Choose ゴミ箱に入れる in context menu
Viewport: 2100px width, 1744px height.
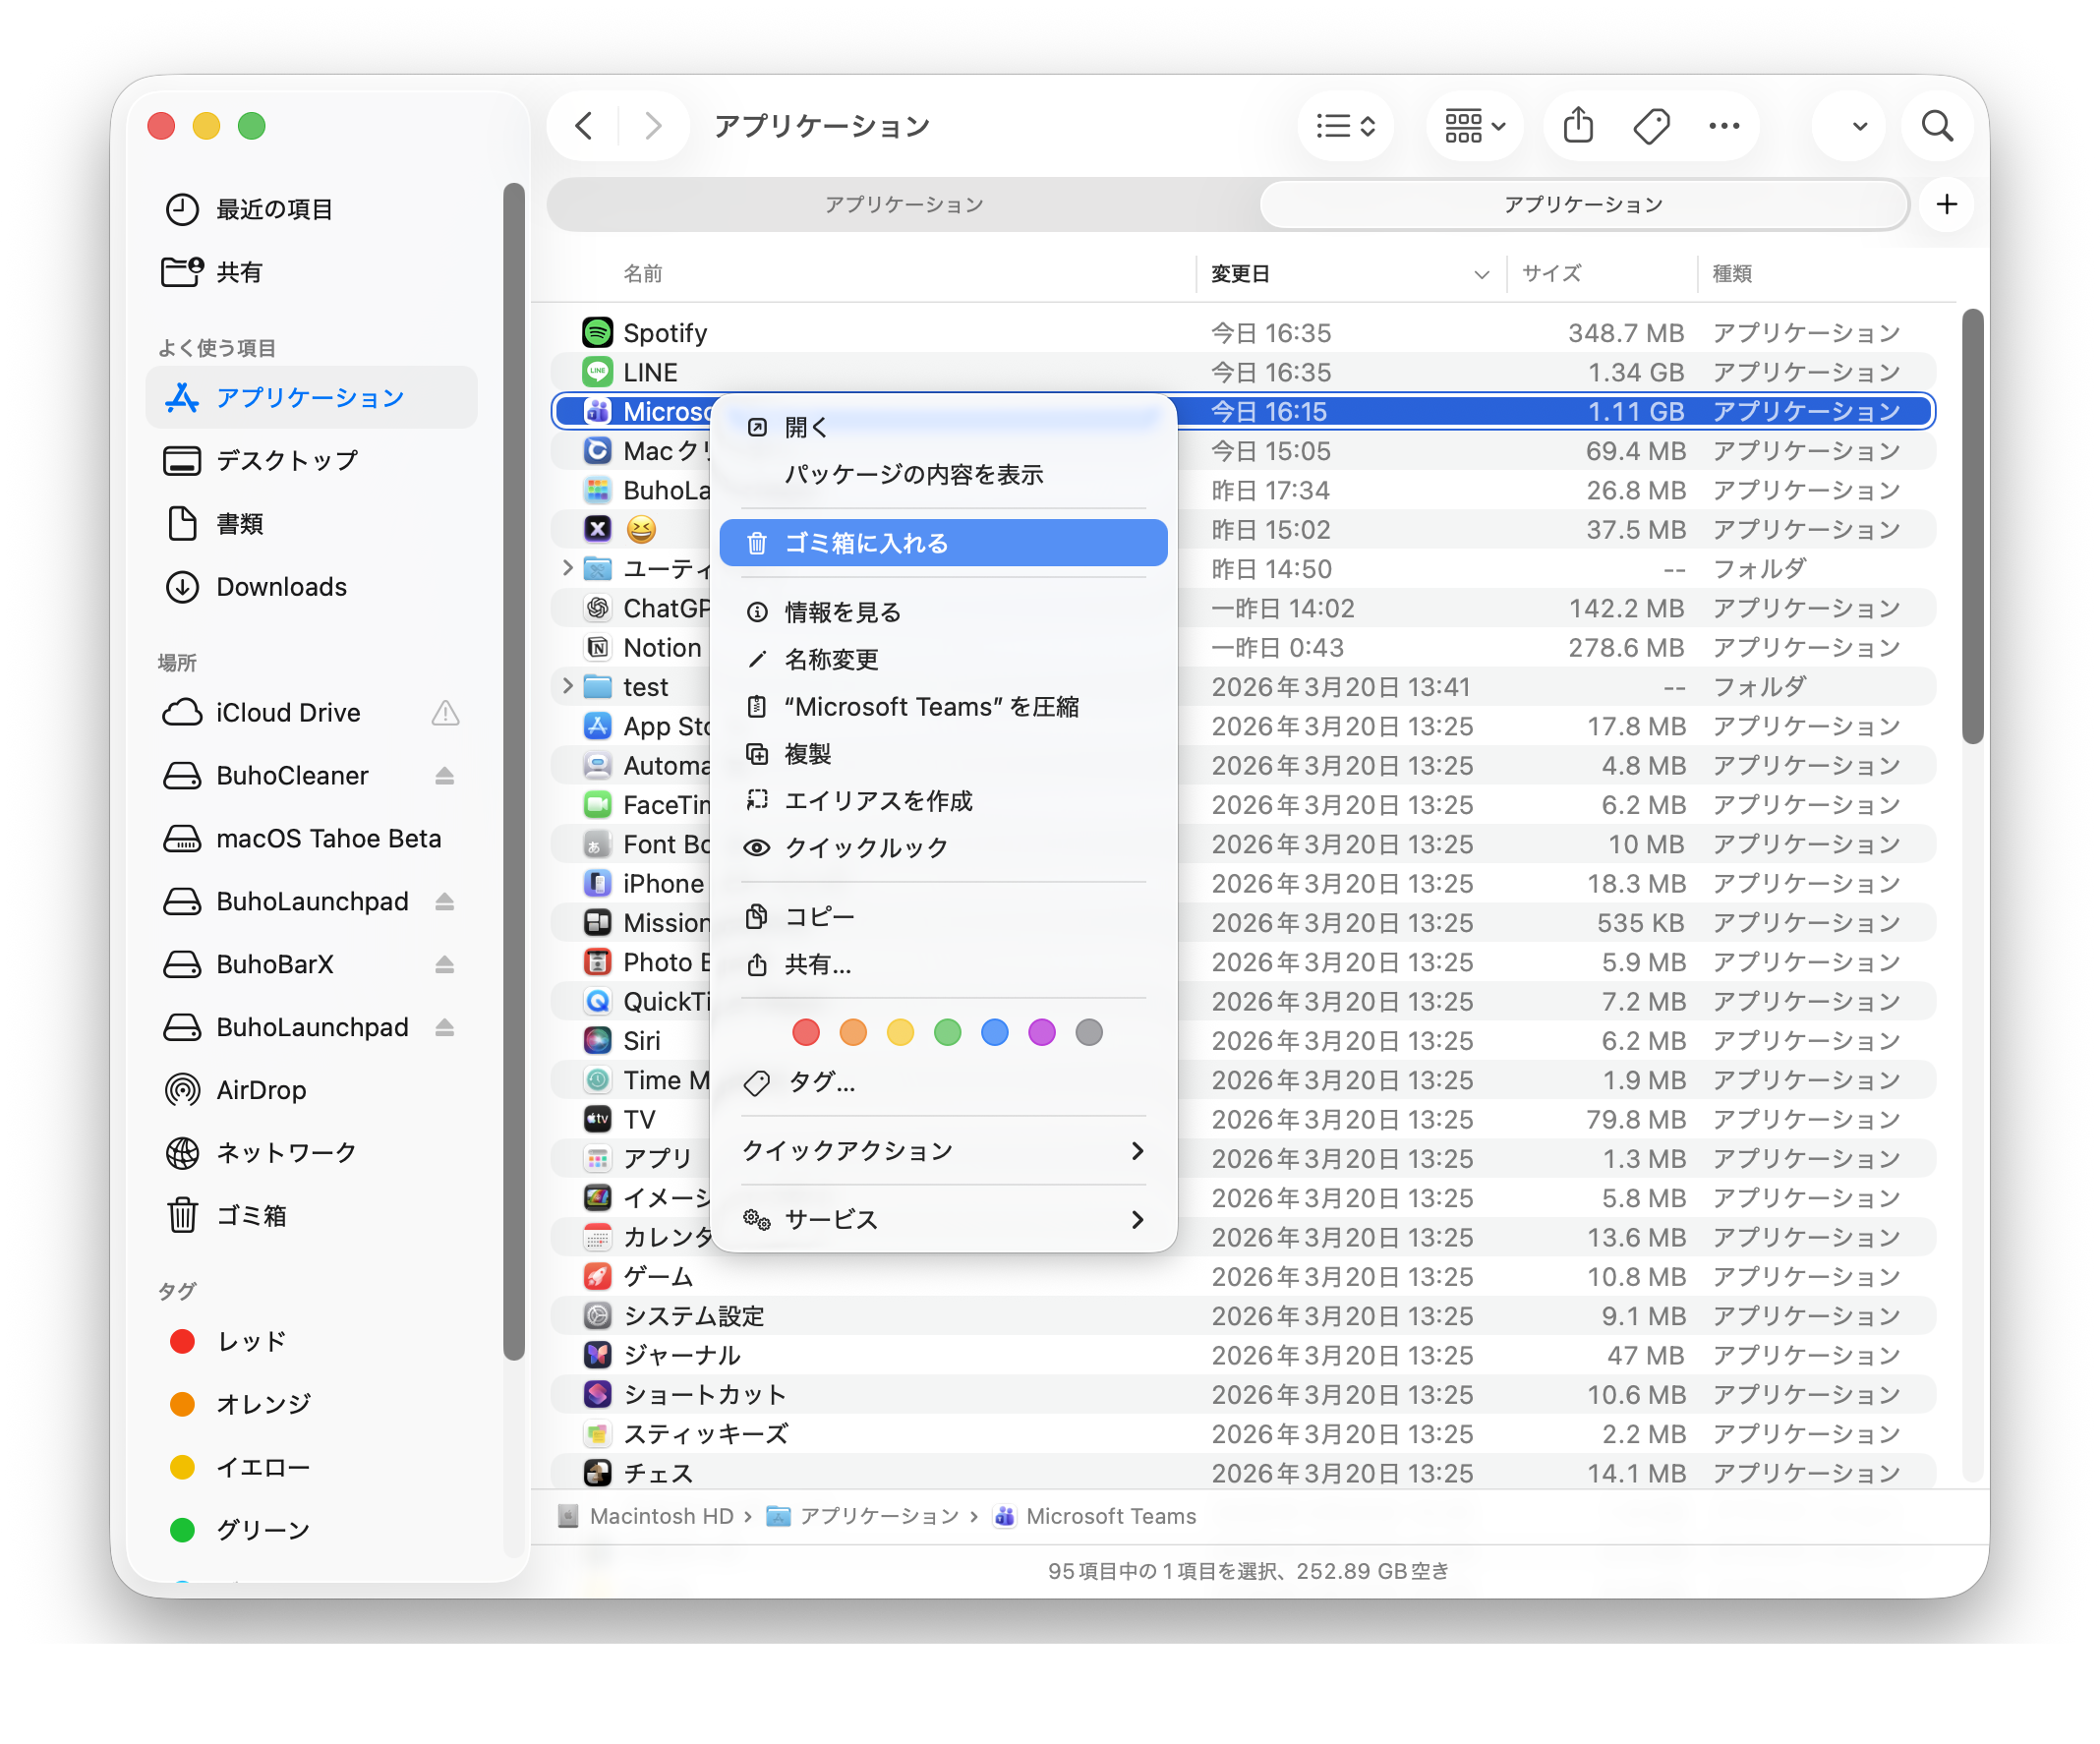point(943,542)
